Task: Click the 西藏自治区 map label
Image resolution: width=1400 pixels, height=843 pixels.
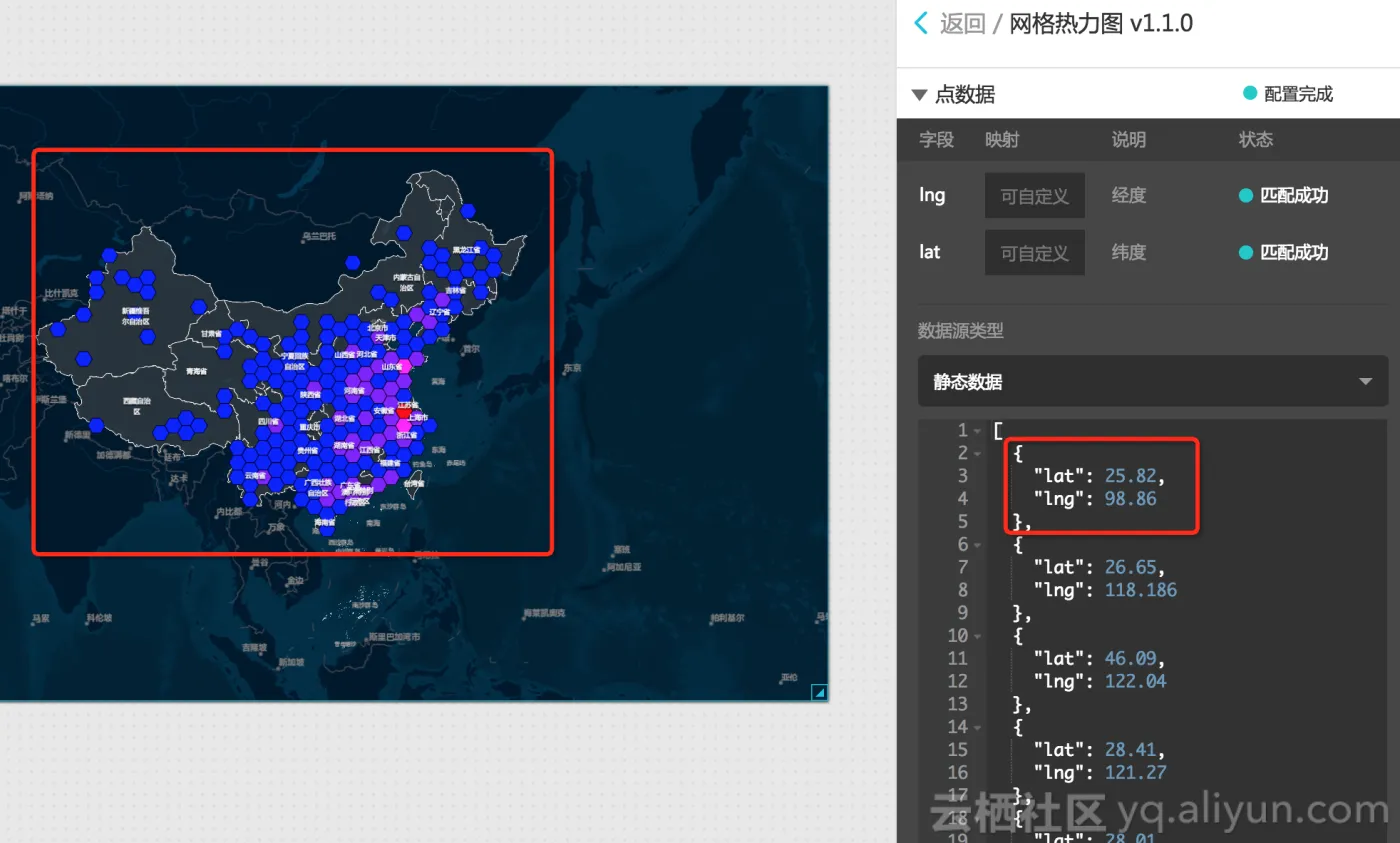Action: click(x=137, y=406)
